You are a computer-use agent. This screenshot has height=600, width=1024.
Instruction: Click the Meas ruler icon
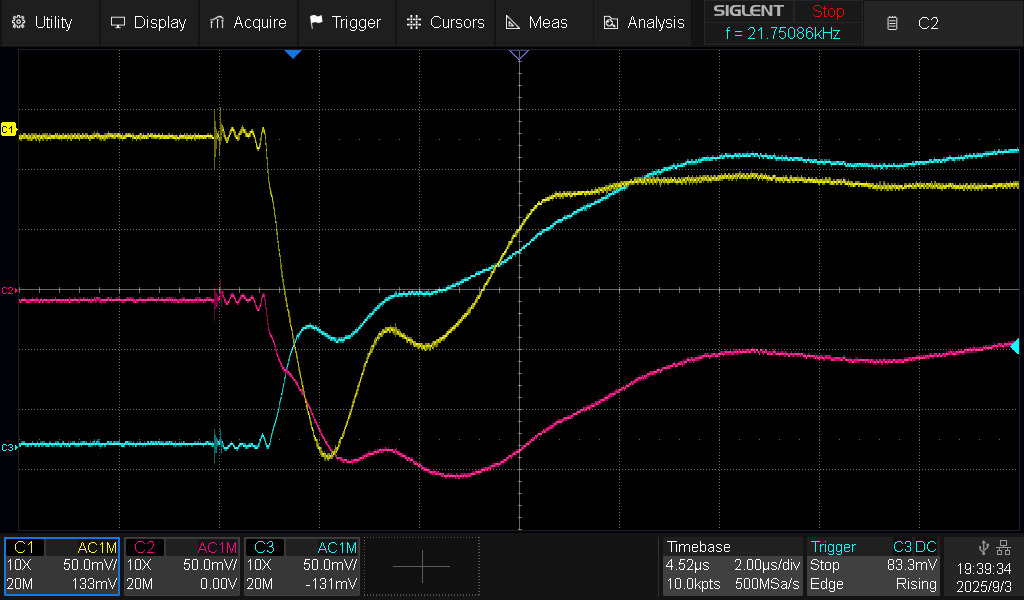pos(512,22)
